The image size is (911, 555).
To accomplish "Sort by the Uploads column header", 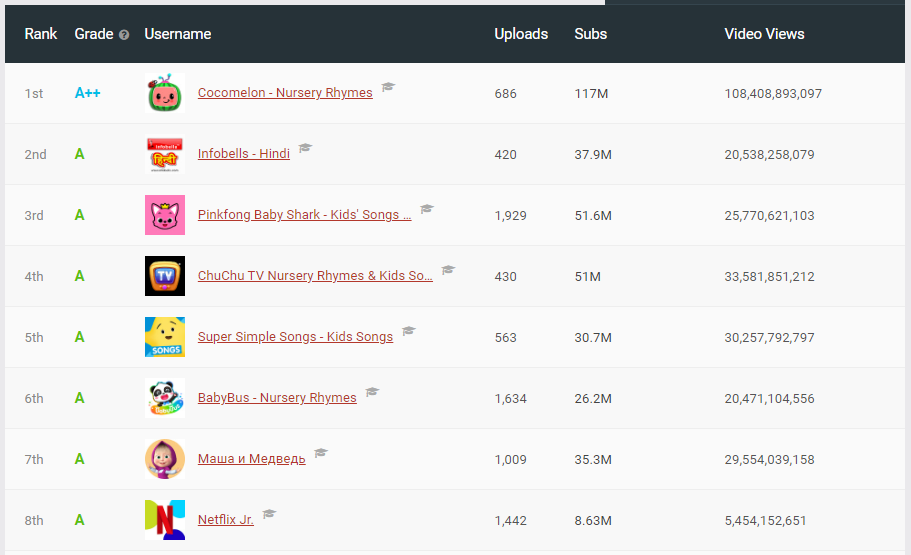I will pyautogui.click(x=521, y=34).
